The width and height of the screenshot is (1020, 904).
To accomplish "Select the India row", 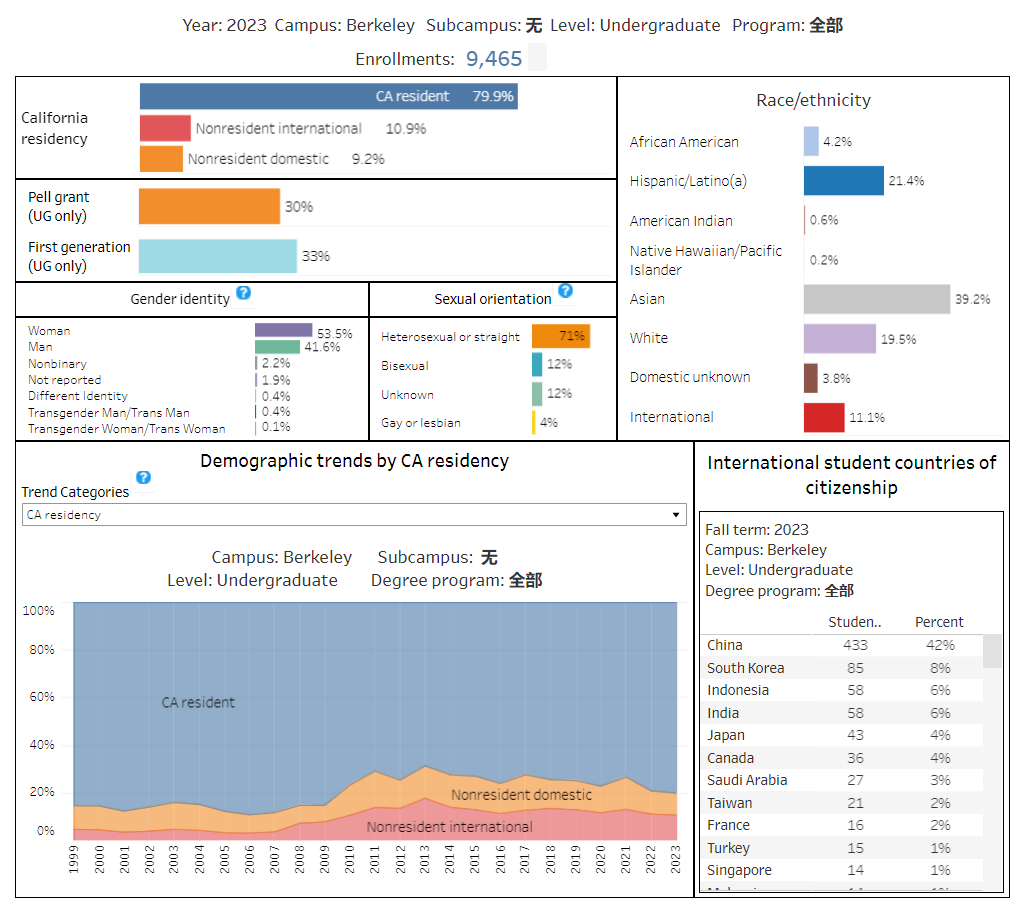I will (842, 713).
